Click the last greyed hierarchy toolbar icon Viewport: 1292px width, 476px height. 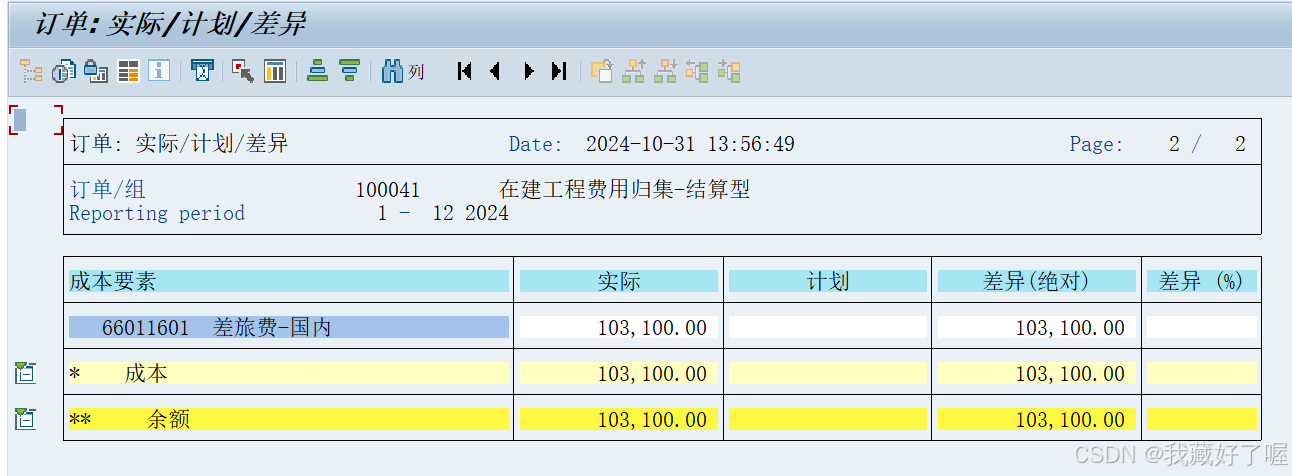(729, 71)
